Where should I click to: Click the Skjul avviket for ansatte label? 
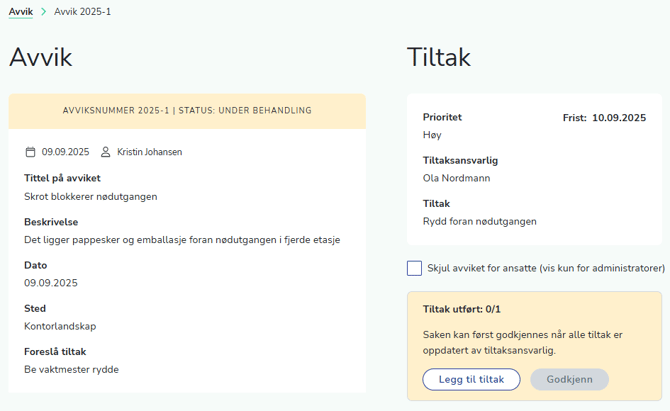[x=546, y=268]
